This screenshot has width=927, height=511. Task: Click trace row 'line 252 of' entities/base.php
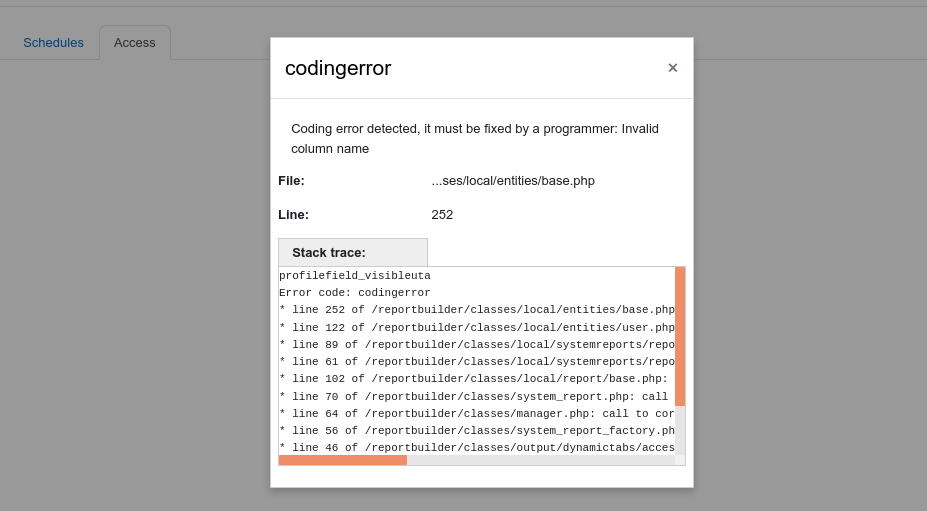(x=477, y=310)
